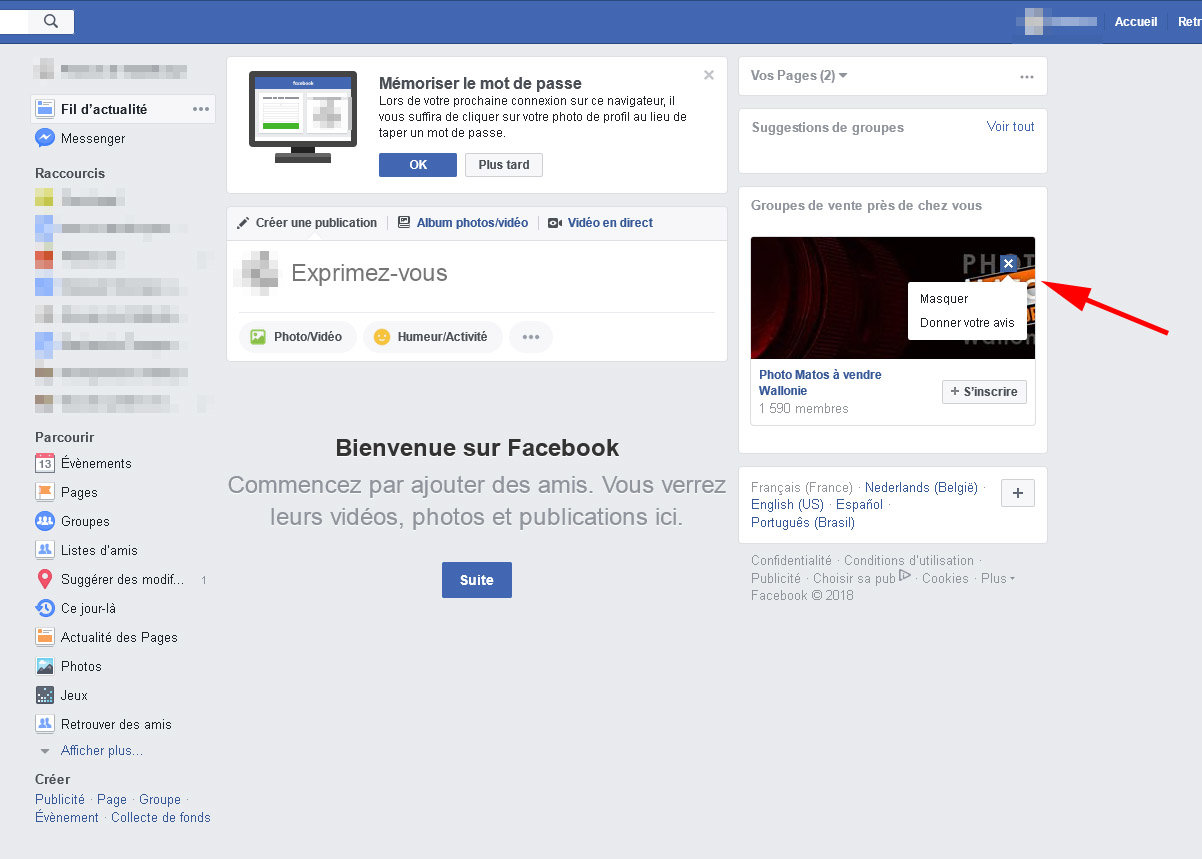Click S'inscrire to join the group
The width and height of the screenshot is (1202, 859).
(x=984, y=392)
